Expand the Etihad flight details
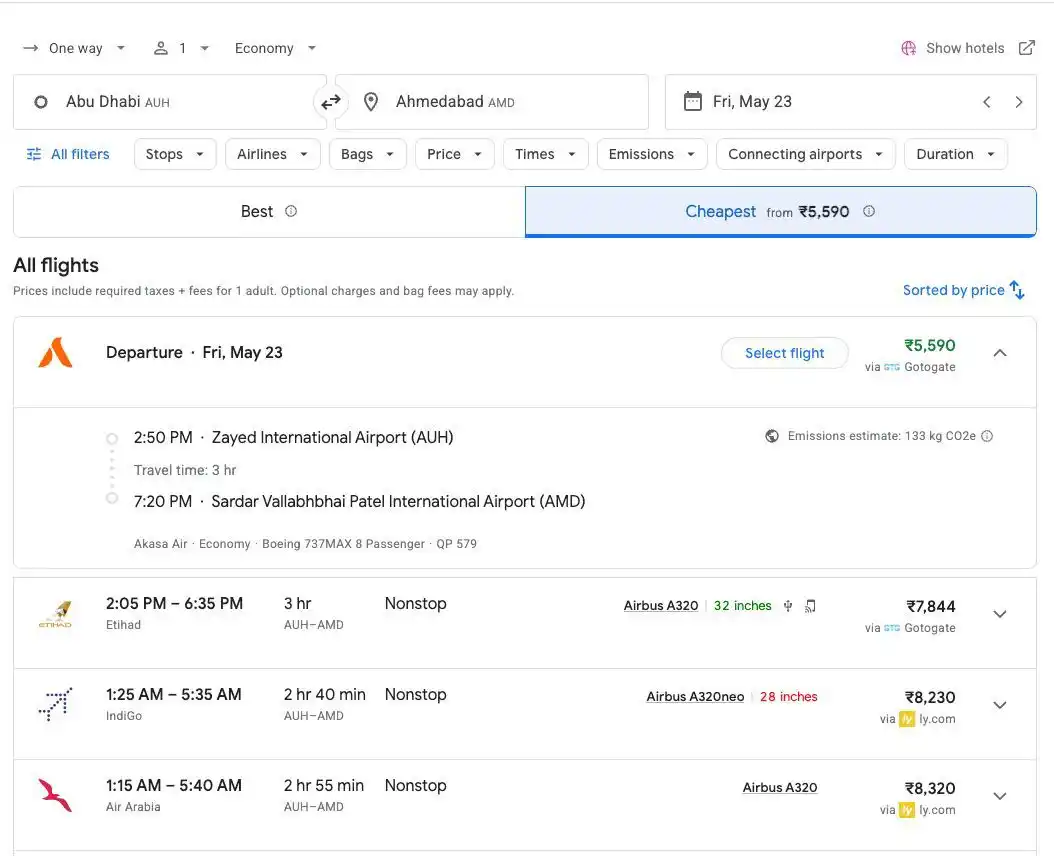The image size is (1054, 856). (x=1000, y=614)
